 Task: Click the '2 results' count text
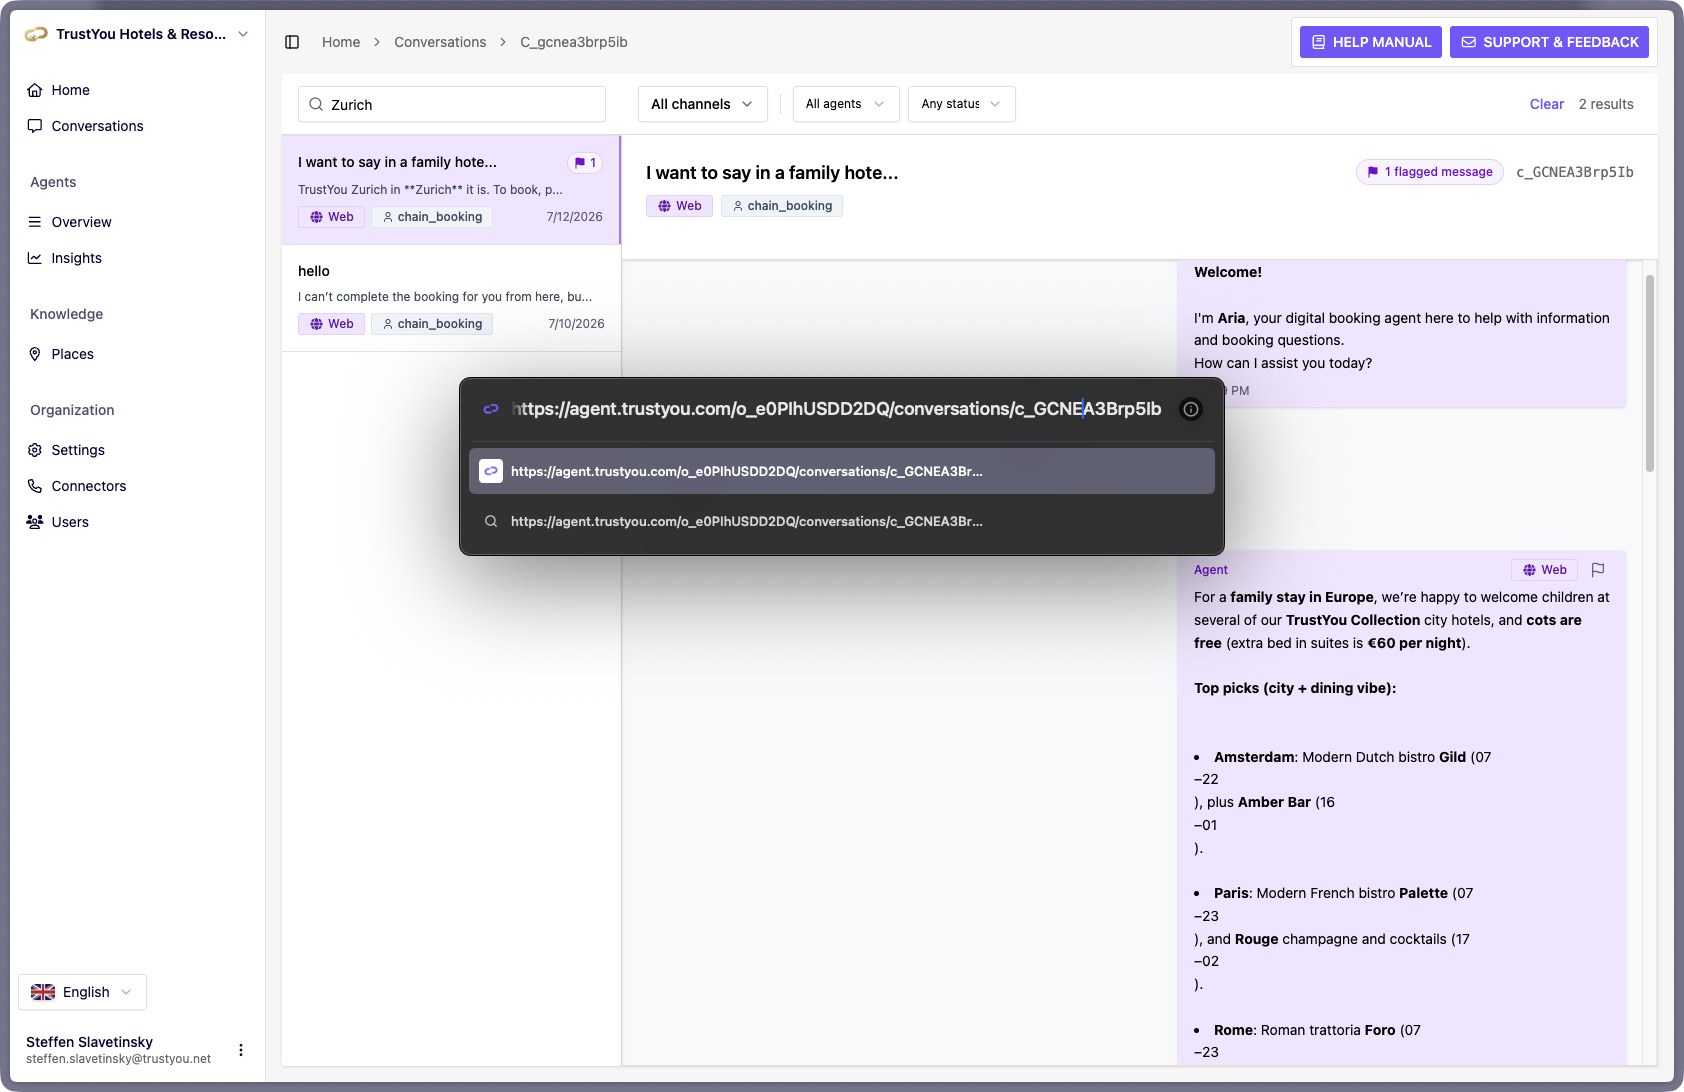[x=1606, y=104]
